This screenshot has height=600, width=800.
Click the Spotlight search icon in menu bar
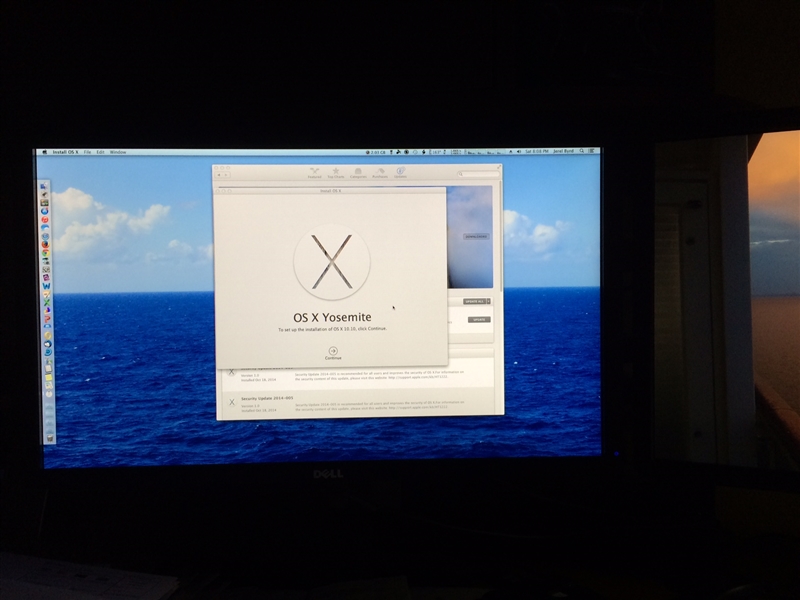pyautogui.click(x=582, y=152)
